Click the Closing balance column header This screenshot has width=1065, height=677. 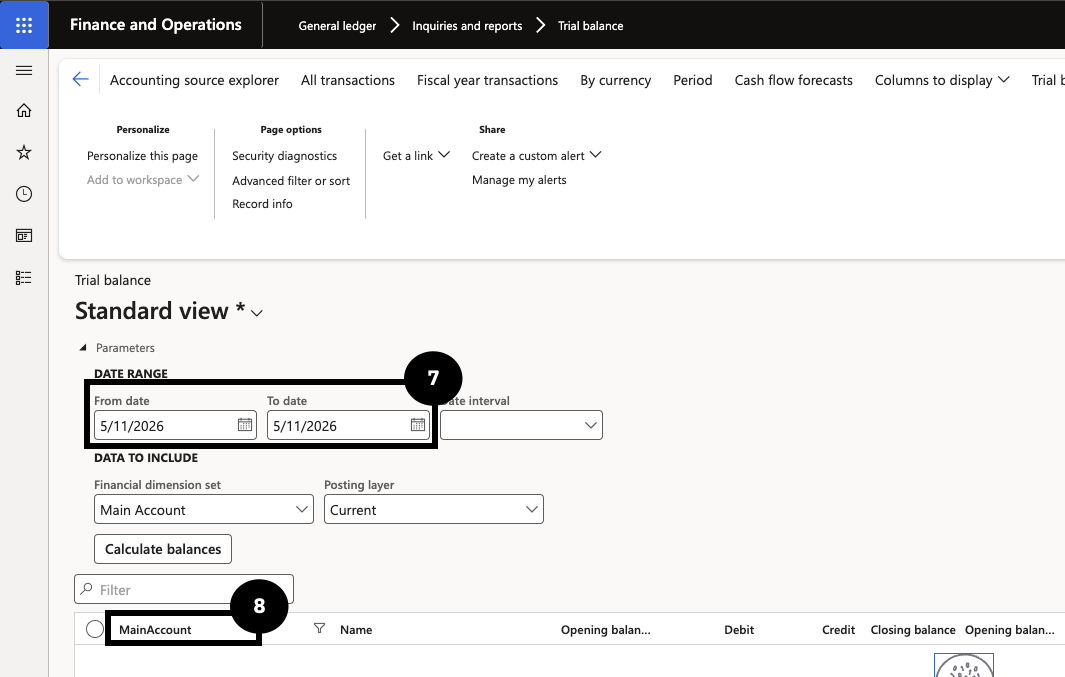pos(913,629)
